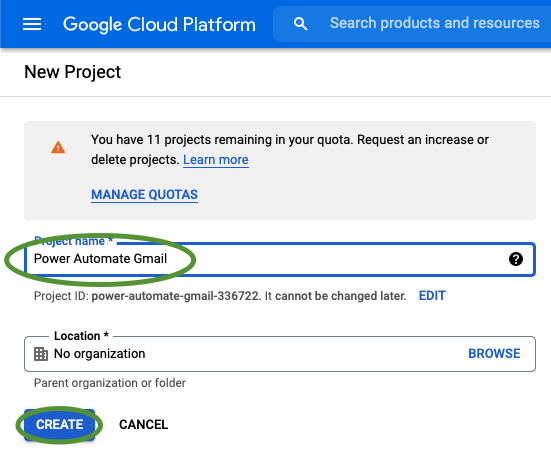Click the organization building icon
Screen dimensions: 551x462
(41, 354)
